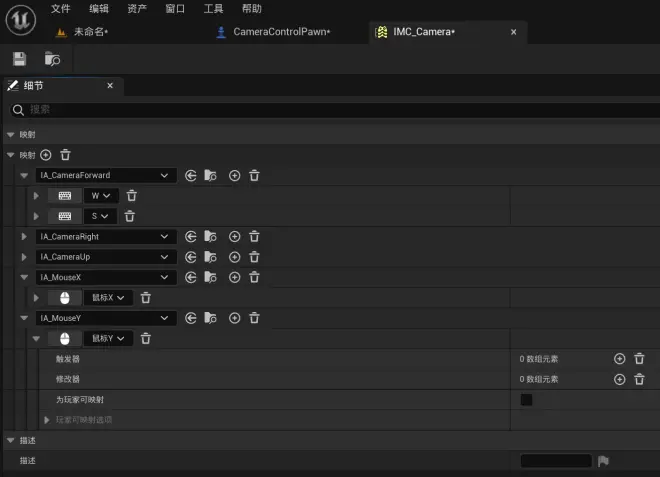
Task: Remove the S key binding
Action: click(x=130, y=216)
